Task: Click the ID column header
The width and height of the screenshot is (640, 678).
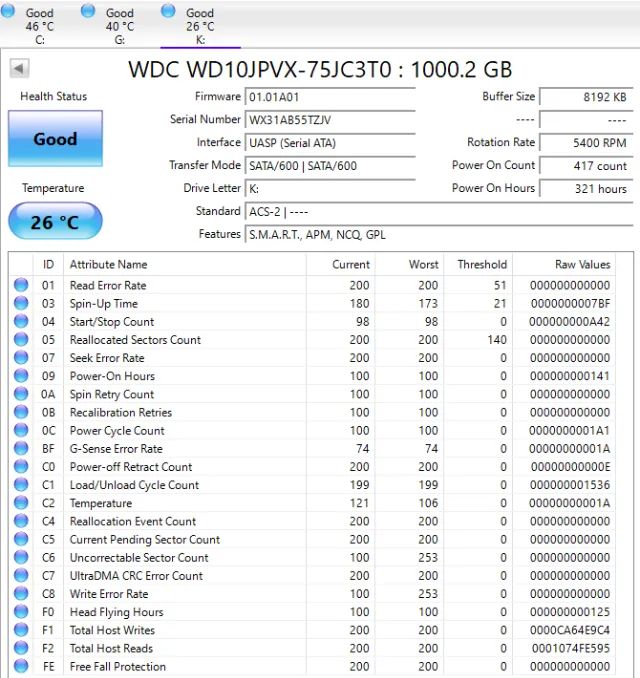Action: click(48, 264)
